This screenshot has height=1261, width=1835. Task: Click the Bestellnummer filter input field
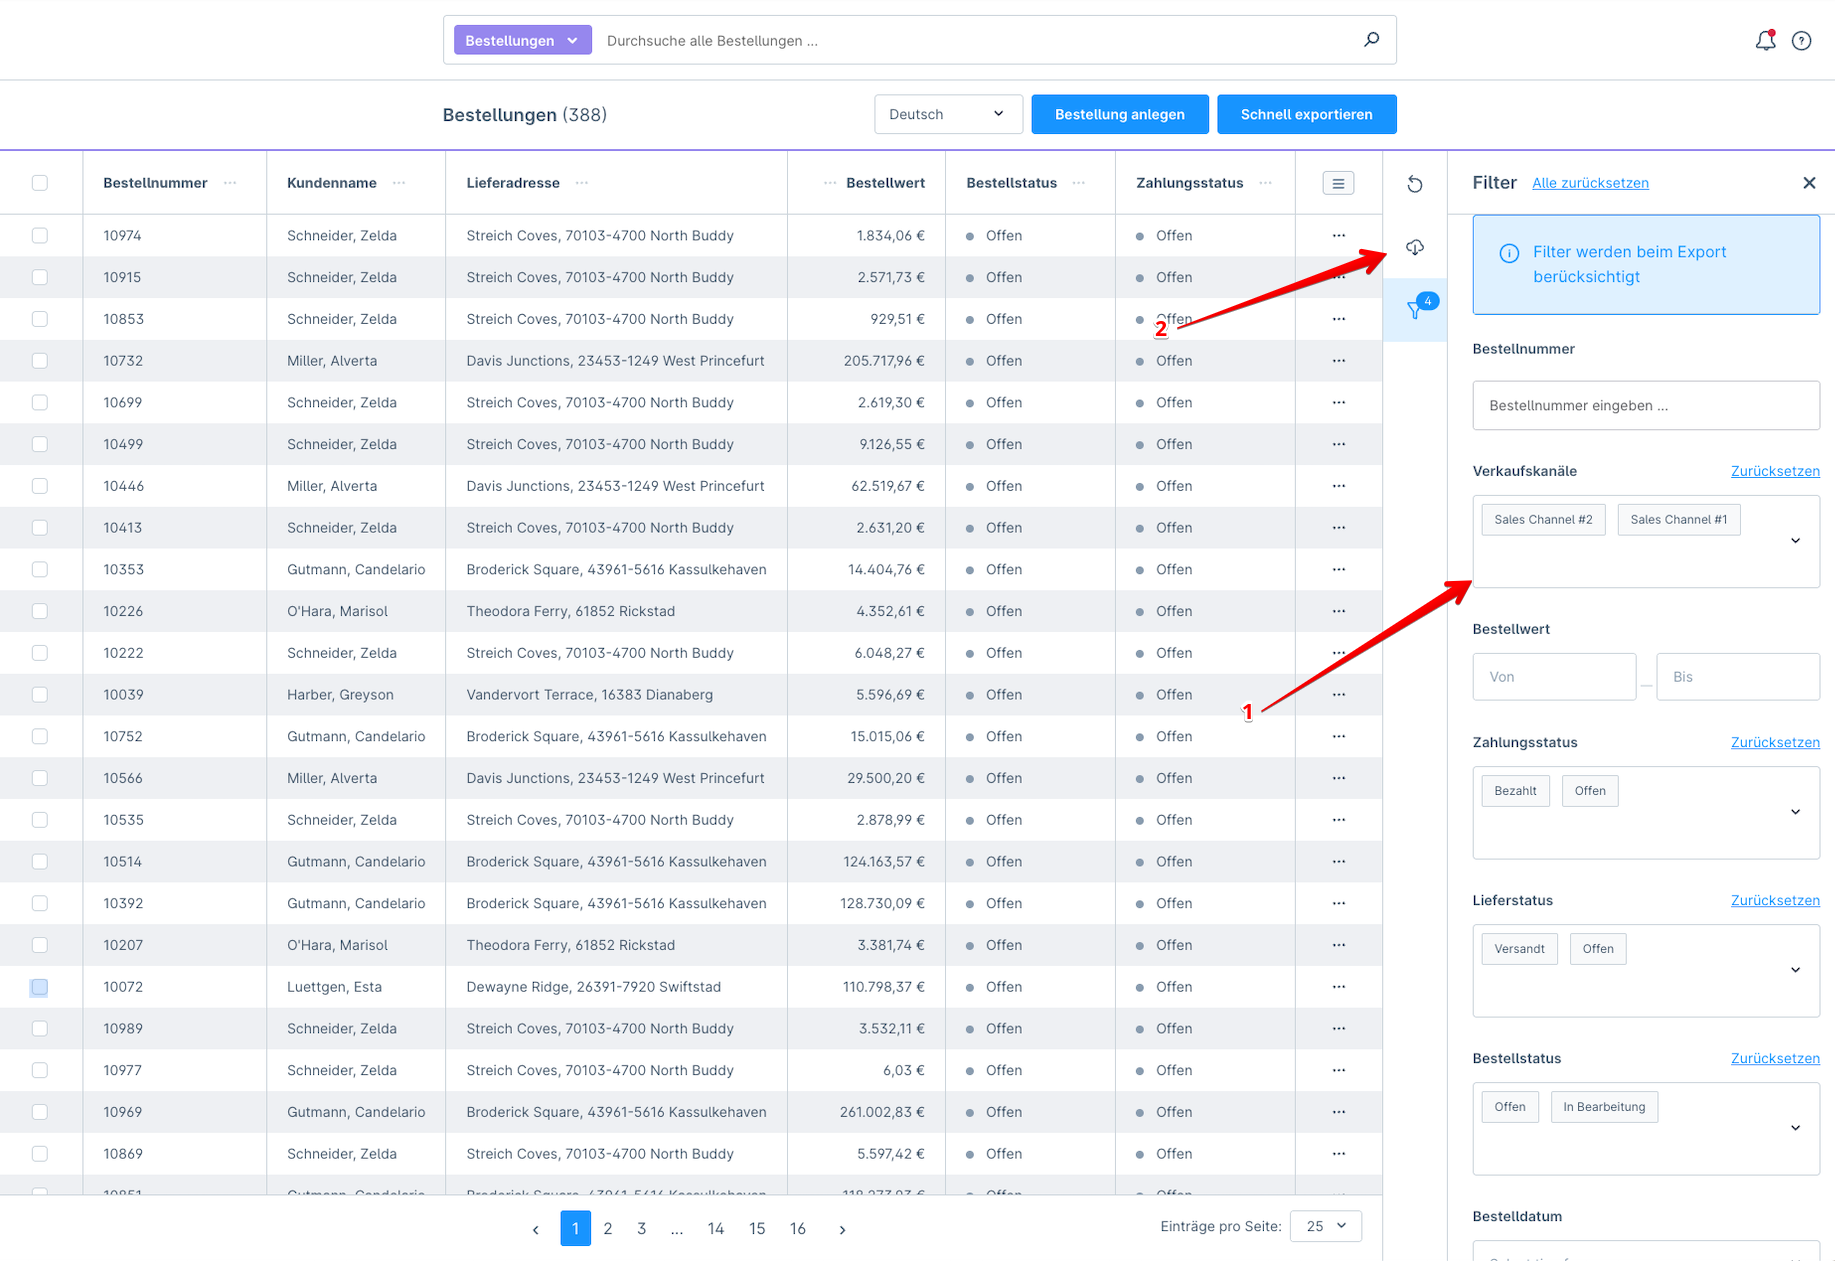pos(1645,406)
